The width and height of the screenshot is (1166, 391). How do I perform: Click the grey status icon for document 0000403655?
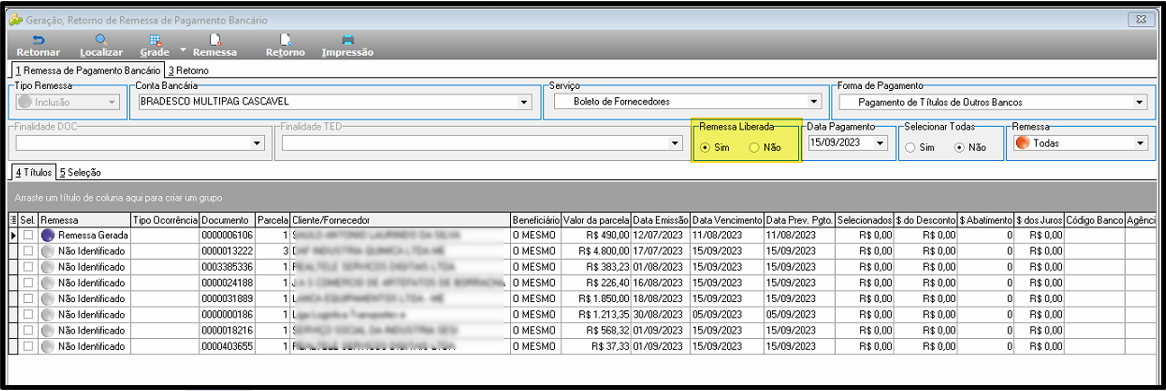pos(48,347)
